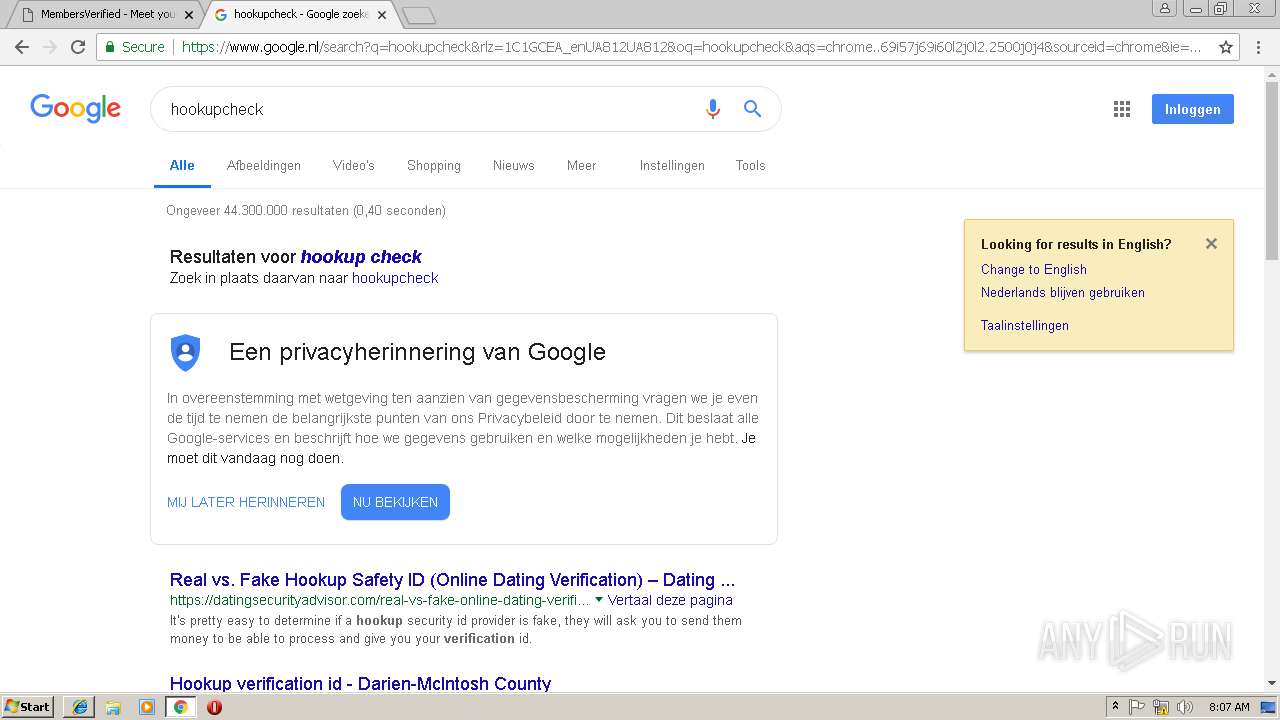Open the file explorer taskbar icon
This screenshot has width=1280, height=720.
point(113,707)
